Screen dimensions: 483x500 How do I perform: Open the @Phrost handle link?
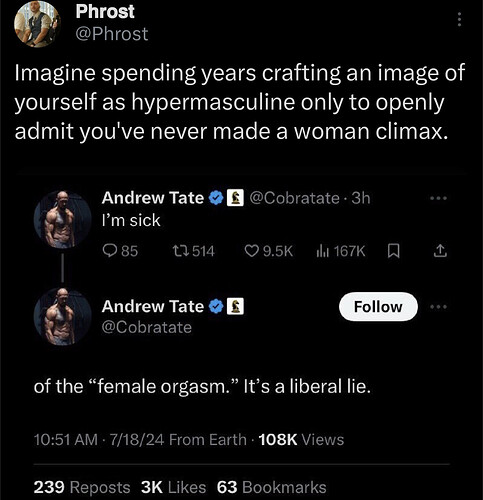[112, 34]
